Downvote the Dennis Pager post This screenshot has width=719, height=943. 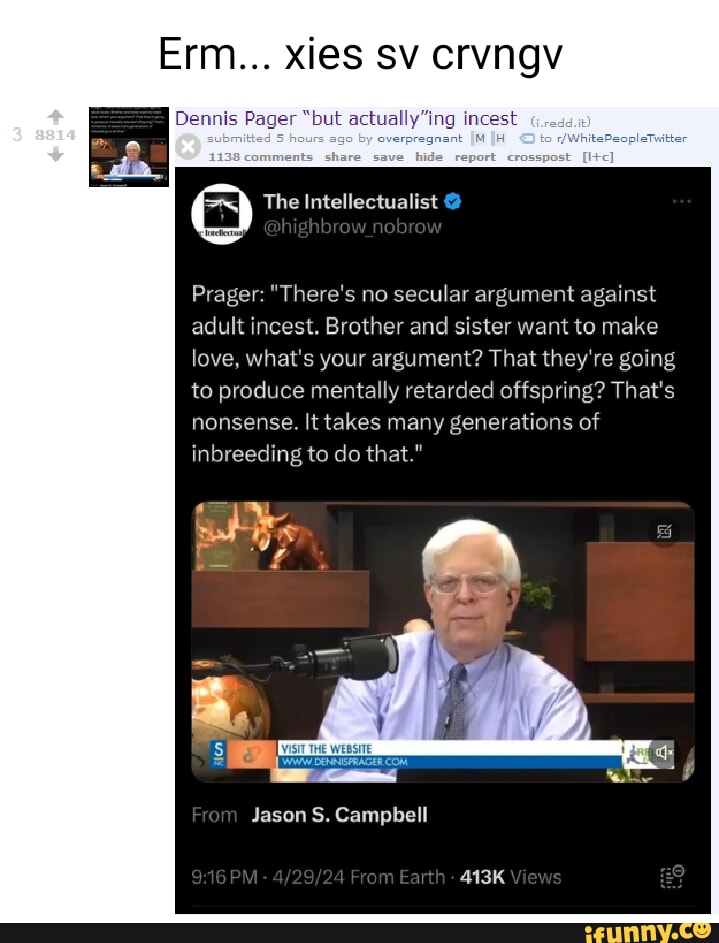[x=55, y=155]
